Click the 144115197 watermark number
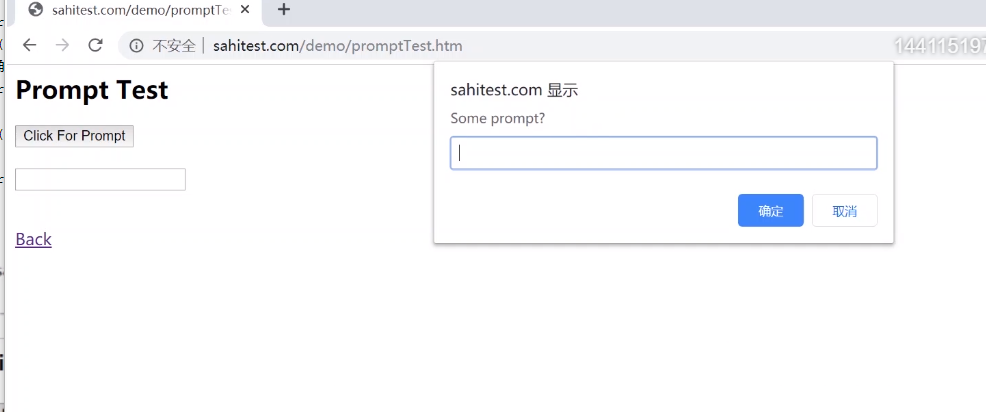986x412 pixels. pos(939,46)
